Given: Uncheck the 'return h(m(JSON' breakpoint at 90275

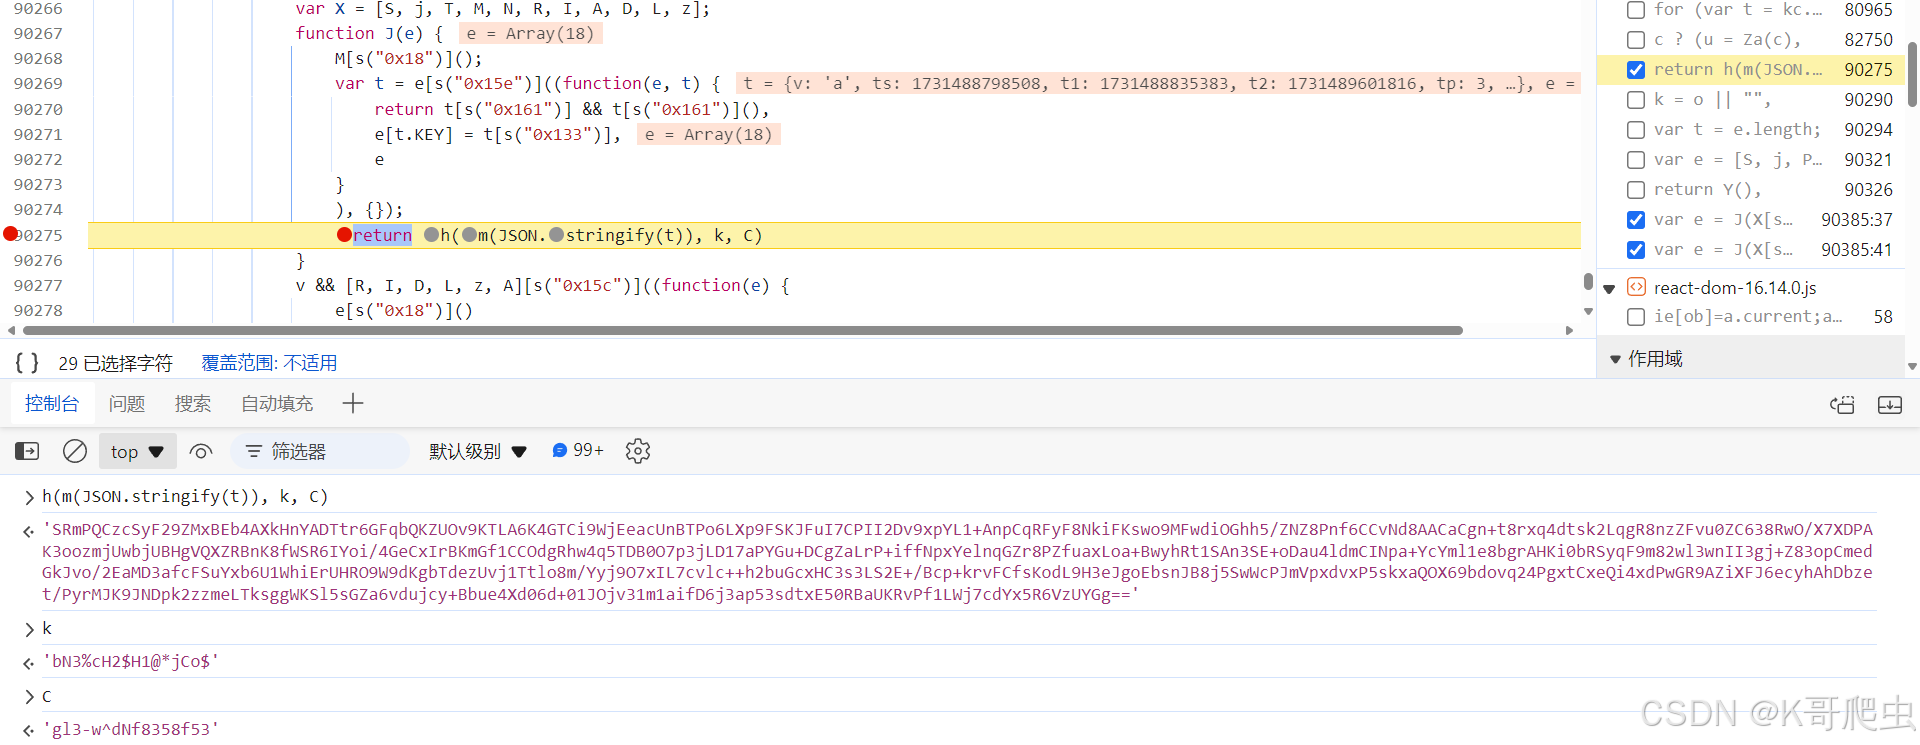Looking at the screenshot, I should tap(1636, 70).
